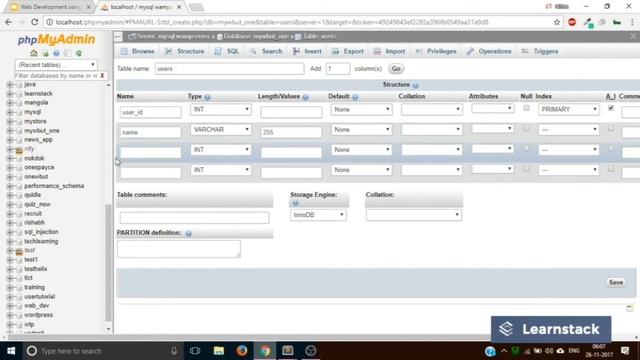Open Default dropdown for user_id row

click(361, 109)
